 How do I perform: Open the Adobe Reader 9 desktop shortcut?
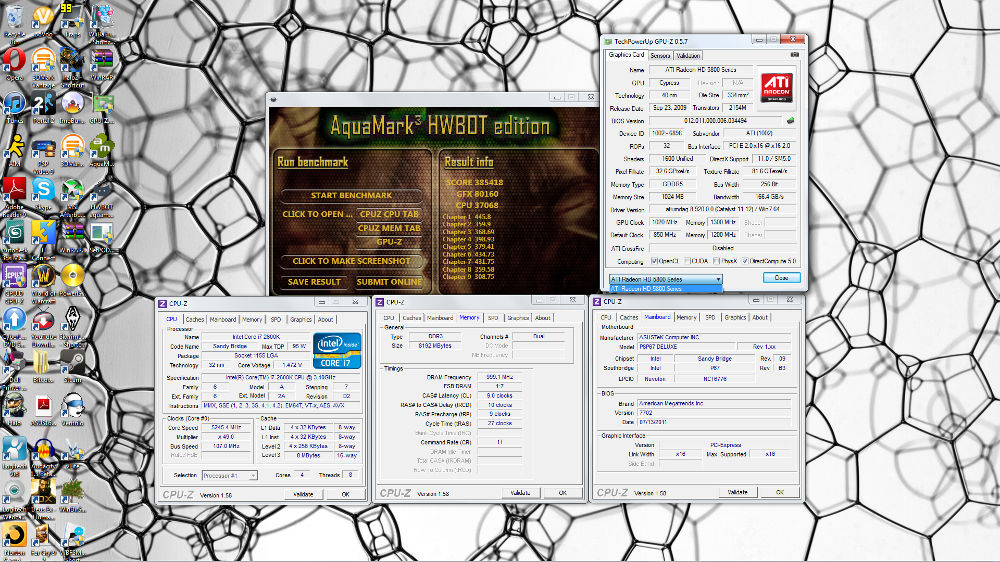pyautogui.click(x=14, y=192)
